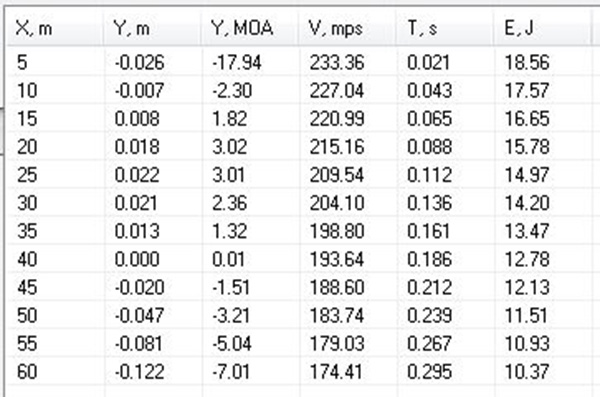Click the velocity value 209.54
The height and width of the screenshot is (397, 600).
[x=337, y=175]
